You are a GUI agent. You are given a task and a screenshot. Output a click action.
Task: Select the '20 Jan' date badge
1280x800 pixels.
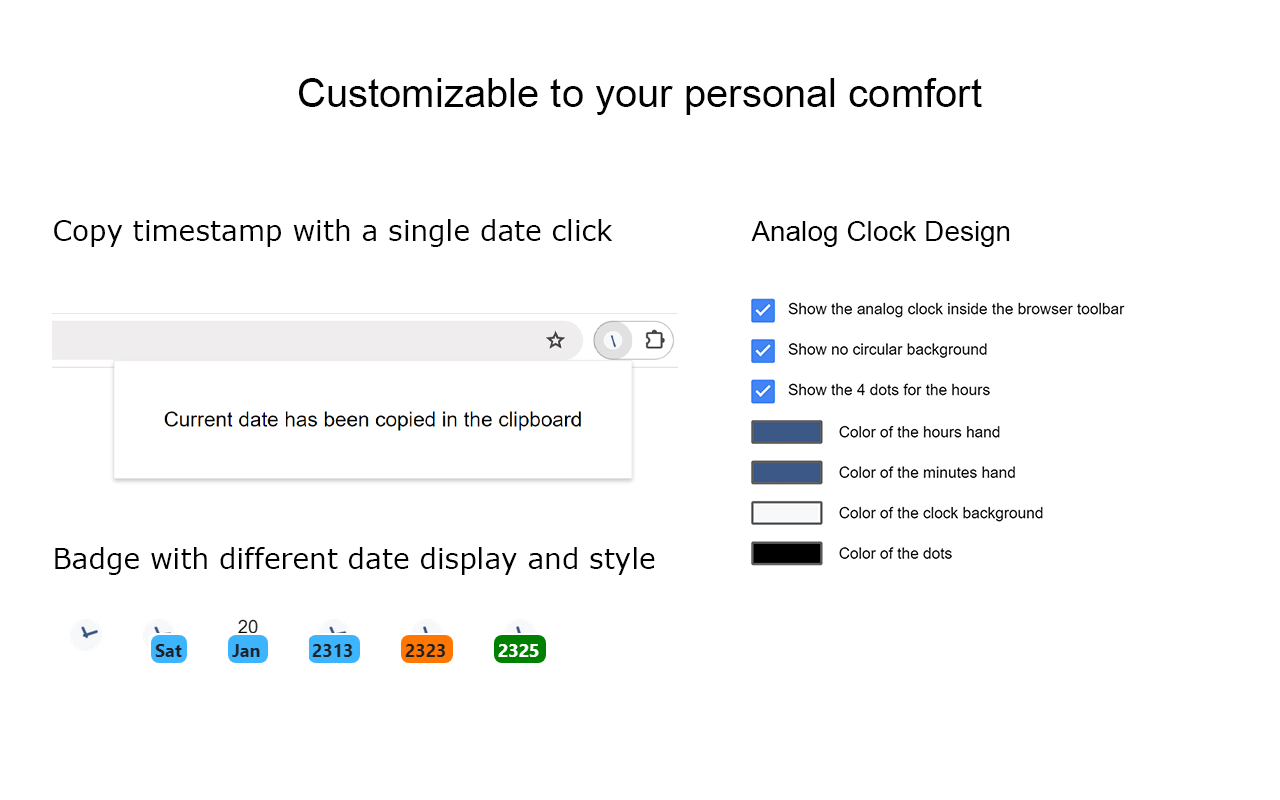(247, 640)
